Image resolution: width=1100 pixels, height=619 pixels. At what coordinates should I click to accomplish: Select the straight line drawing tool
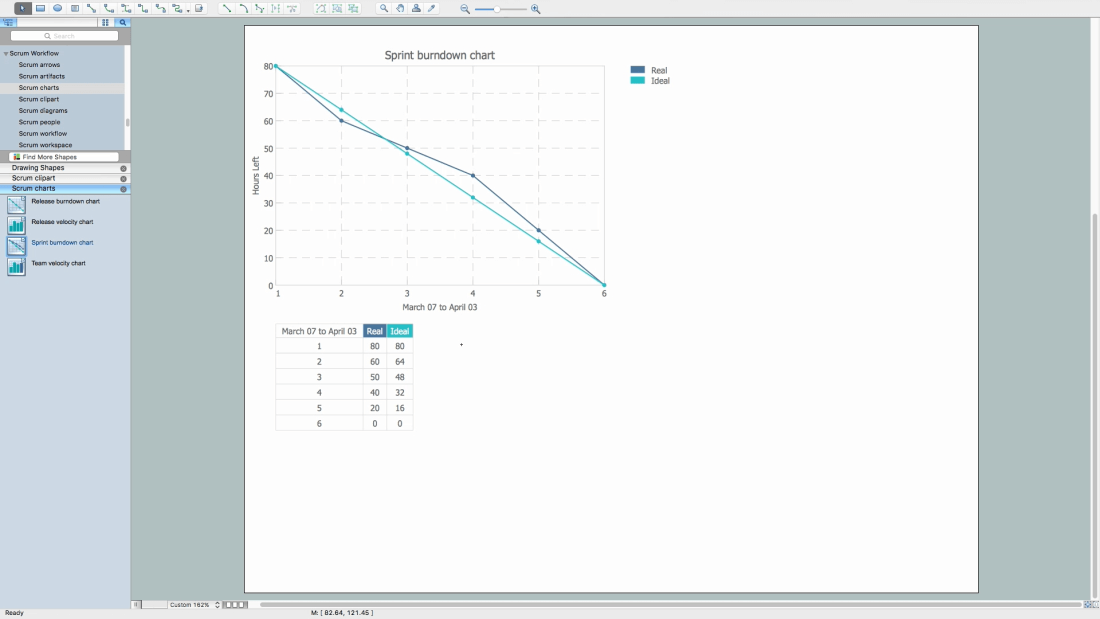click(x=227, y=8)
